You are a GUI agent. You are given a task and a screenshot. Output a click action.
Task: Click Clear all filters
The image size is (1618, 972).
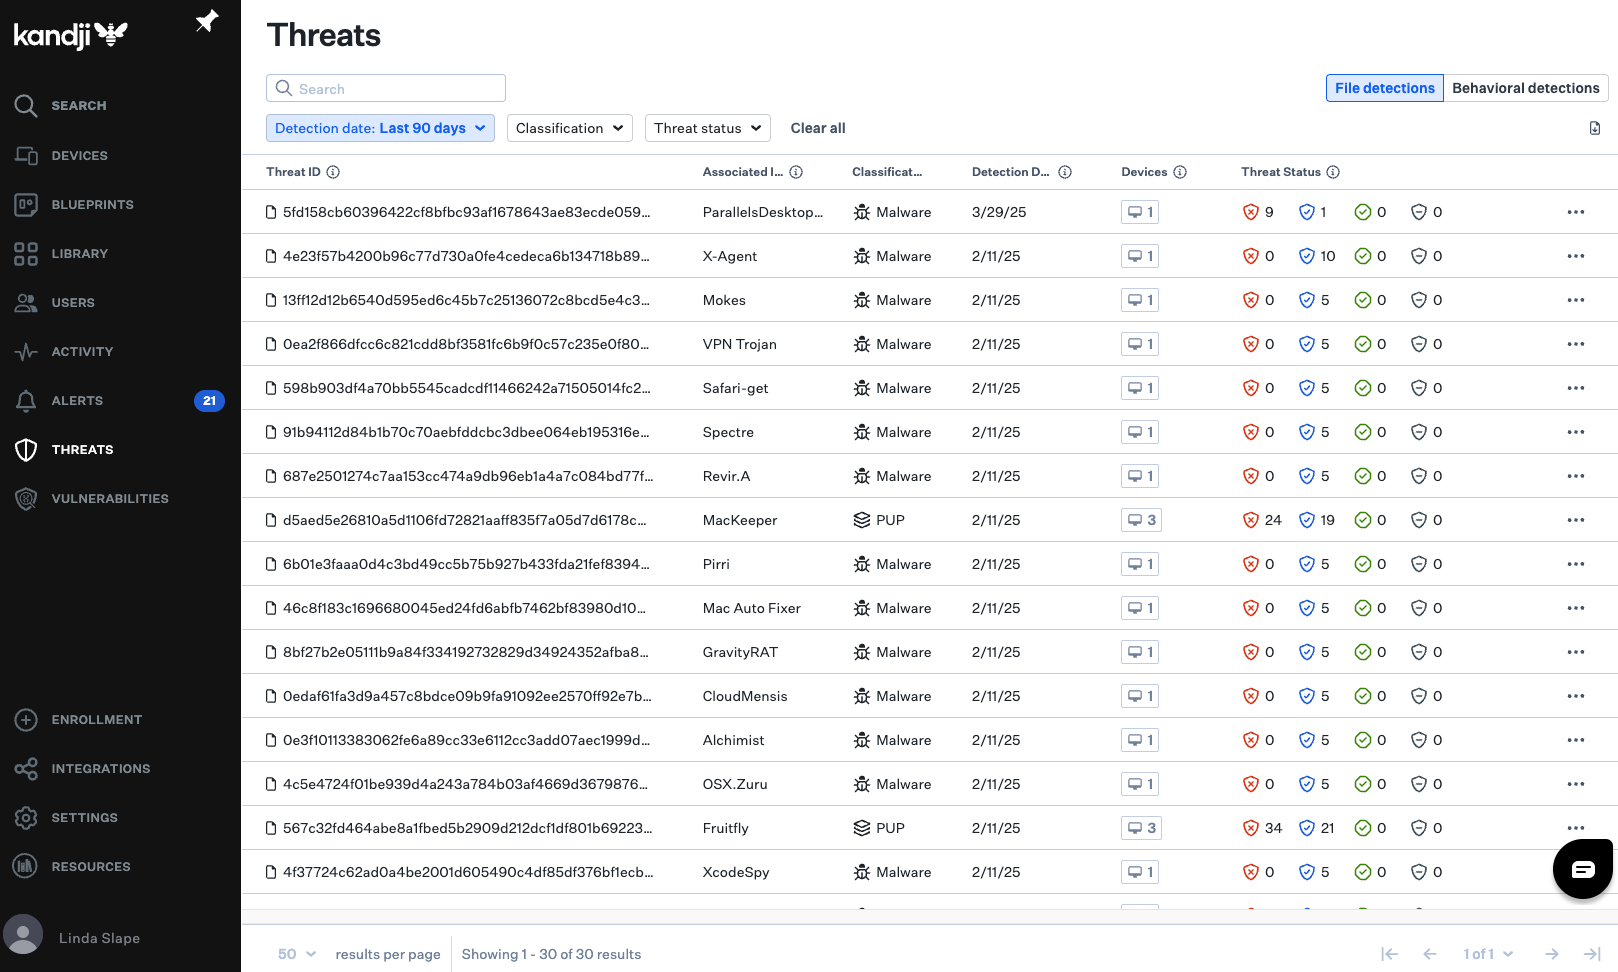(818, 128)
